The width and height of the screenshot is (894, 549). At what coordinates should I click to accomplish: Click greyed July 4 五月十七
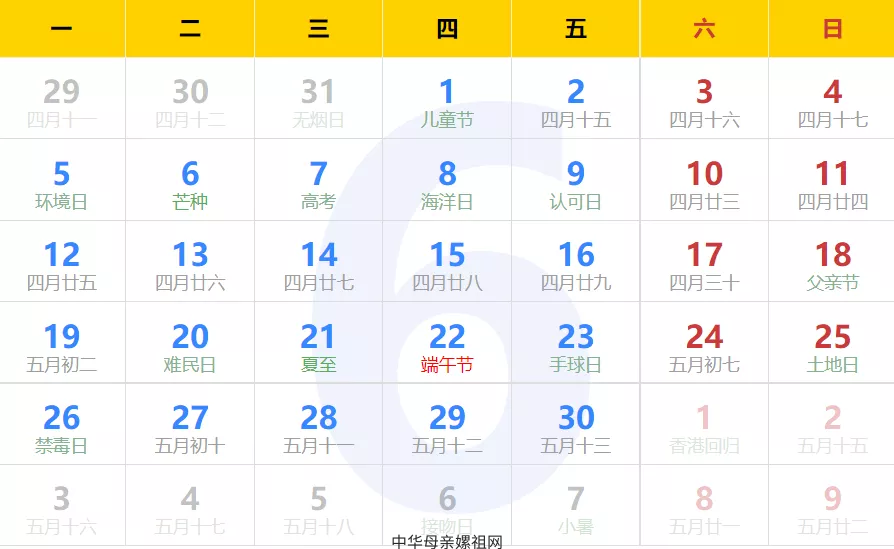click(190, 506)
